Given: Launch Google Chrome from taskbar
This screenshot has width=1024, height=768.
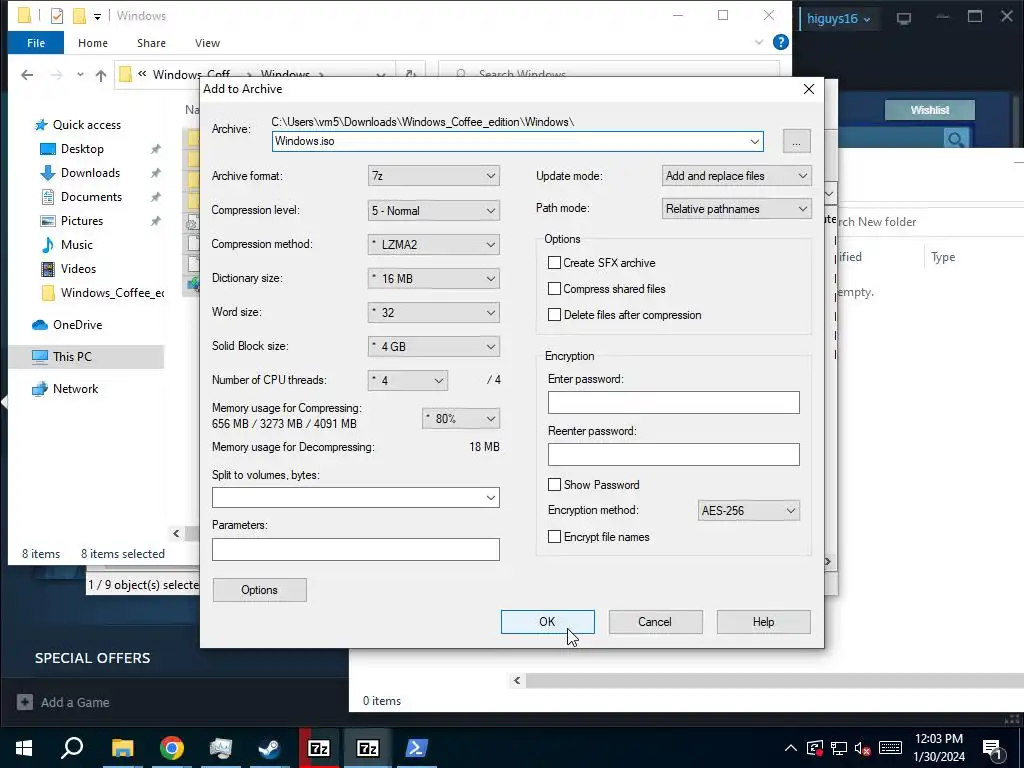Looking at the screenshot, I should [171, 748].
